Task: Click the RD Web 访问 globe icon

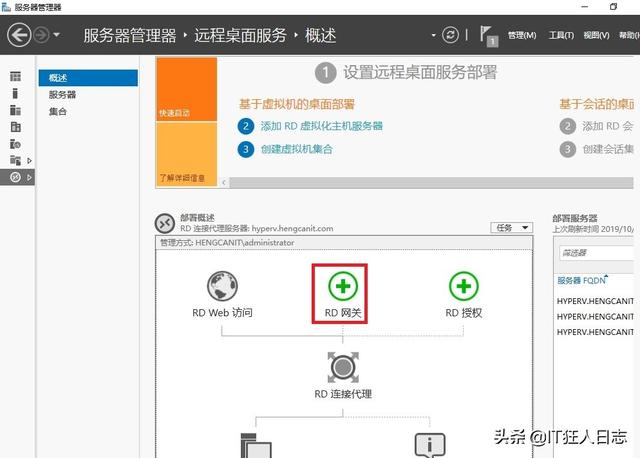Action: (x=221, y=287)
